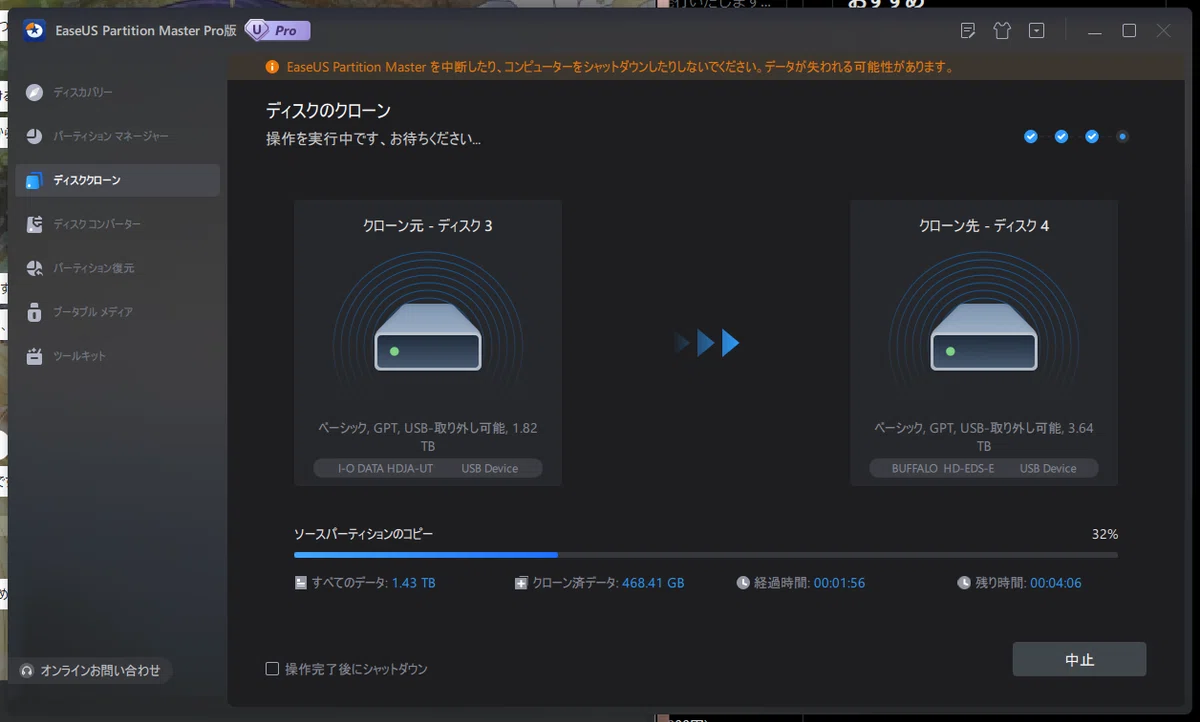Click the cloned data plus icon
Viewport: 1200px width, 722px height.
click(521, 583)
